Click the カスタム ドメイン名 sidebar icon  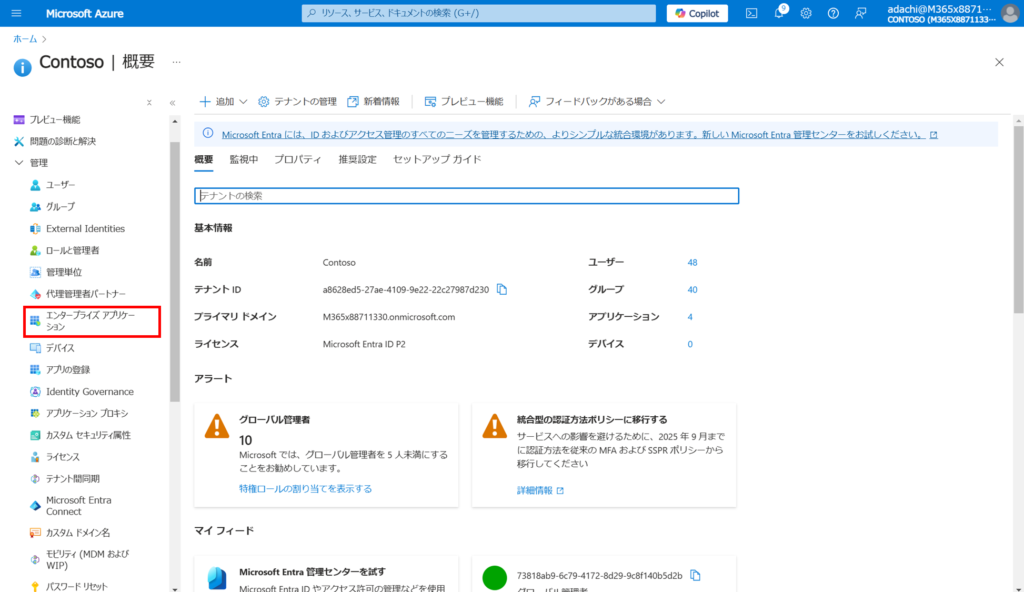click(x=35, y=533)
